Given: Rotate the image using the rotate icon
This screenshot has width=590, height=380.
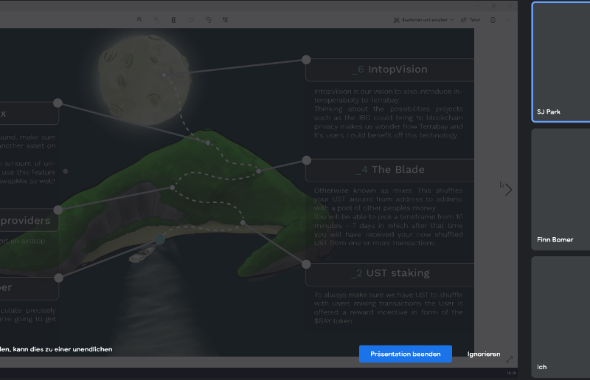Looking at the screenshot, I should [x=208, y=20].
